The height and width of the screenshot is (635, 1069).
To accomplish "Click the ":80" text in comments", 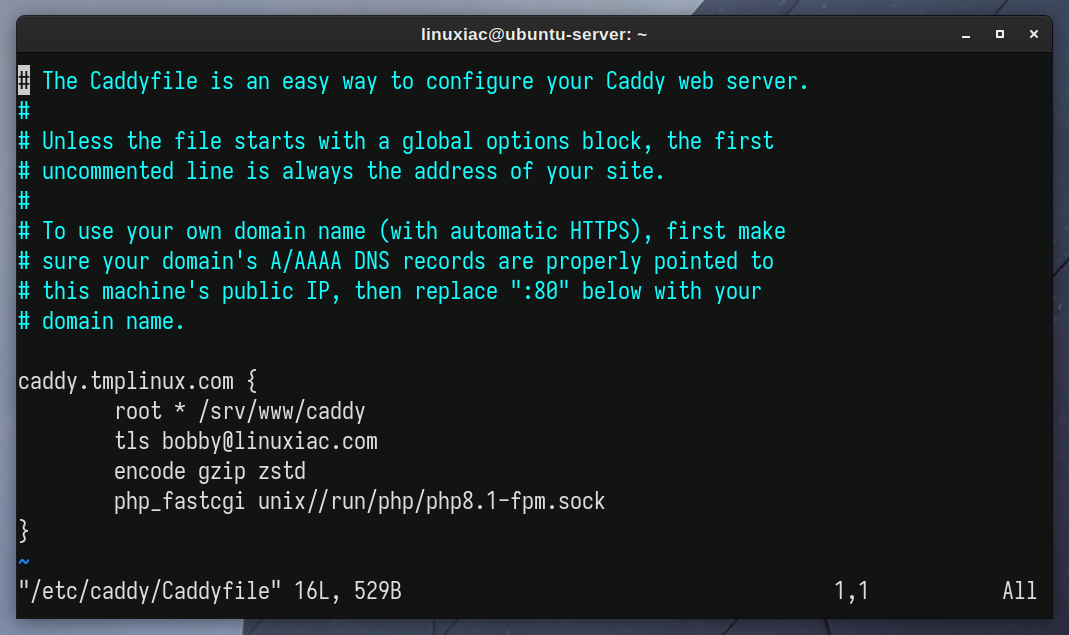I will coord(539,291).
